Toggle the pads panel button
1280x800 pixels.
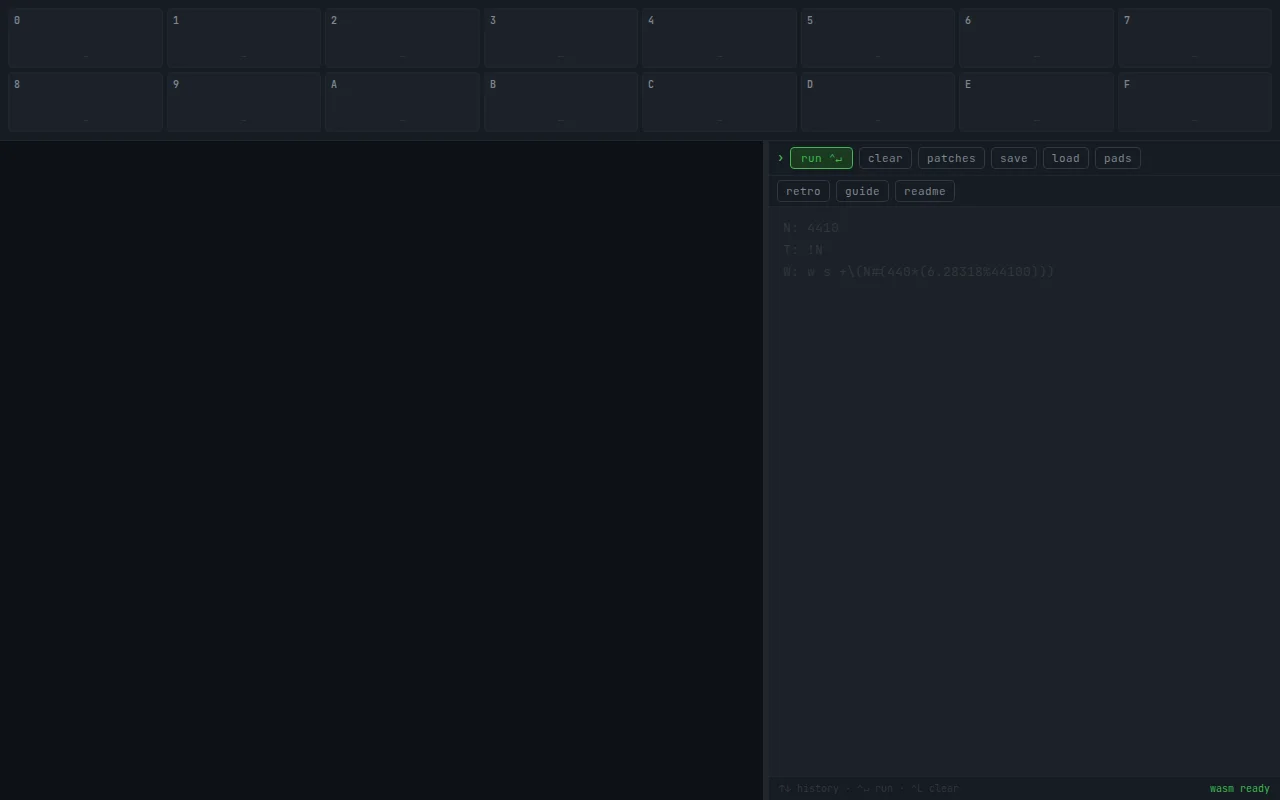click(1118, 158)
